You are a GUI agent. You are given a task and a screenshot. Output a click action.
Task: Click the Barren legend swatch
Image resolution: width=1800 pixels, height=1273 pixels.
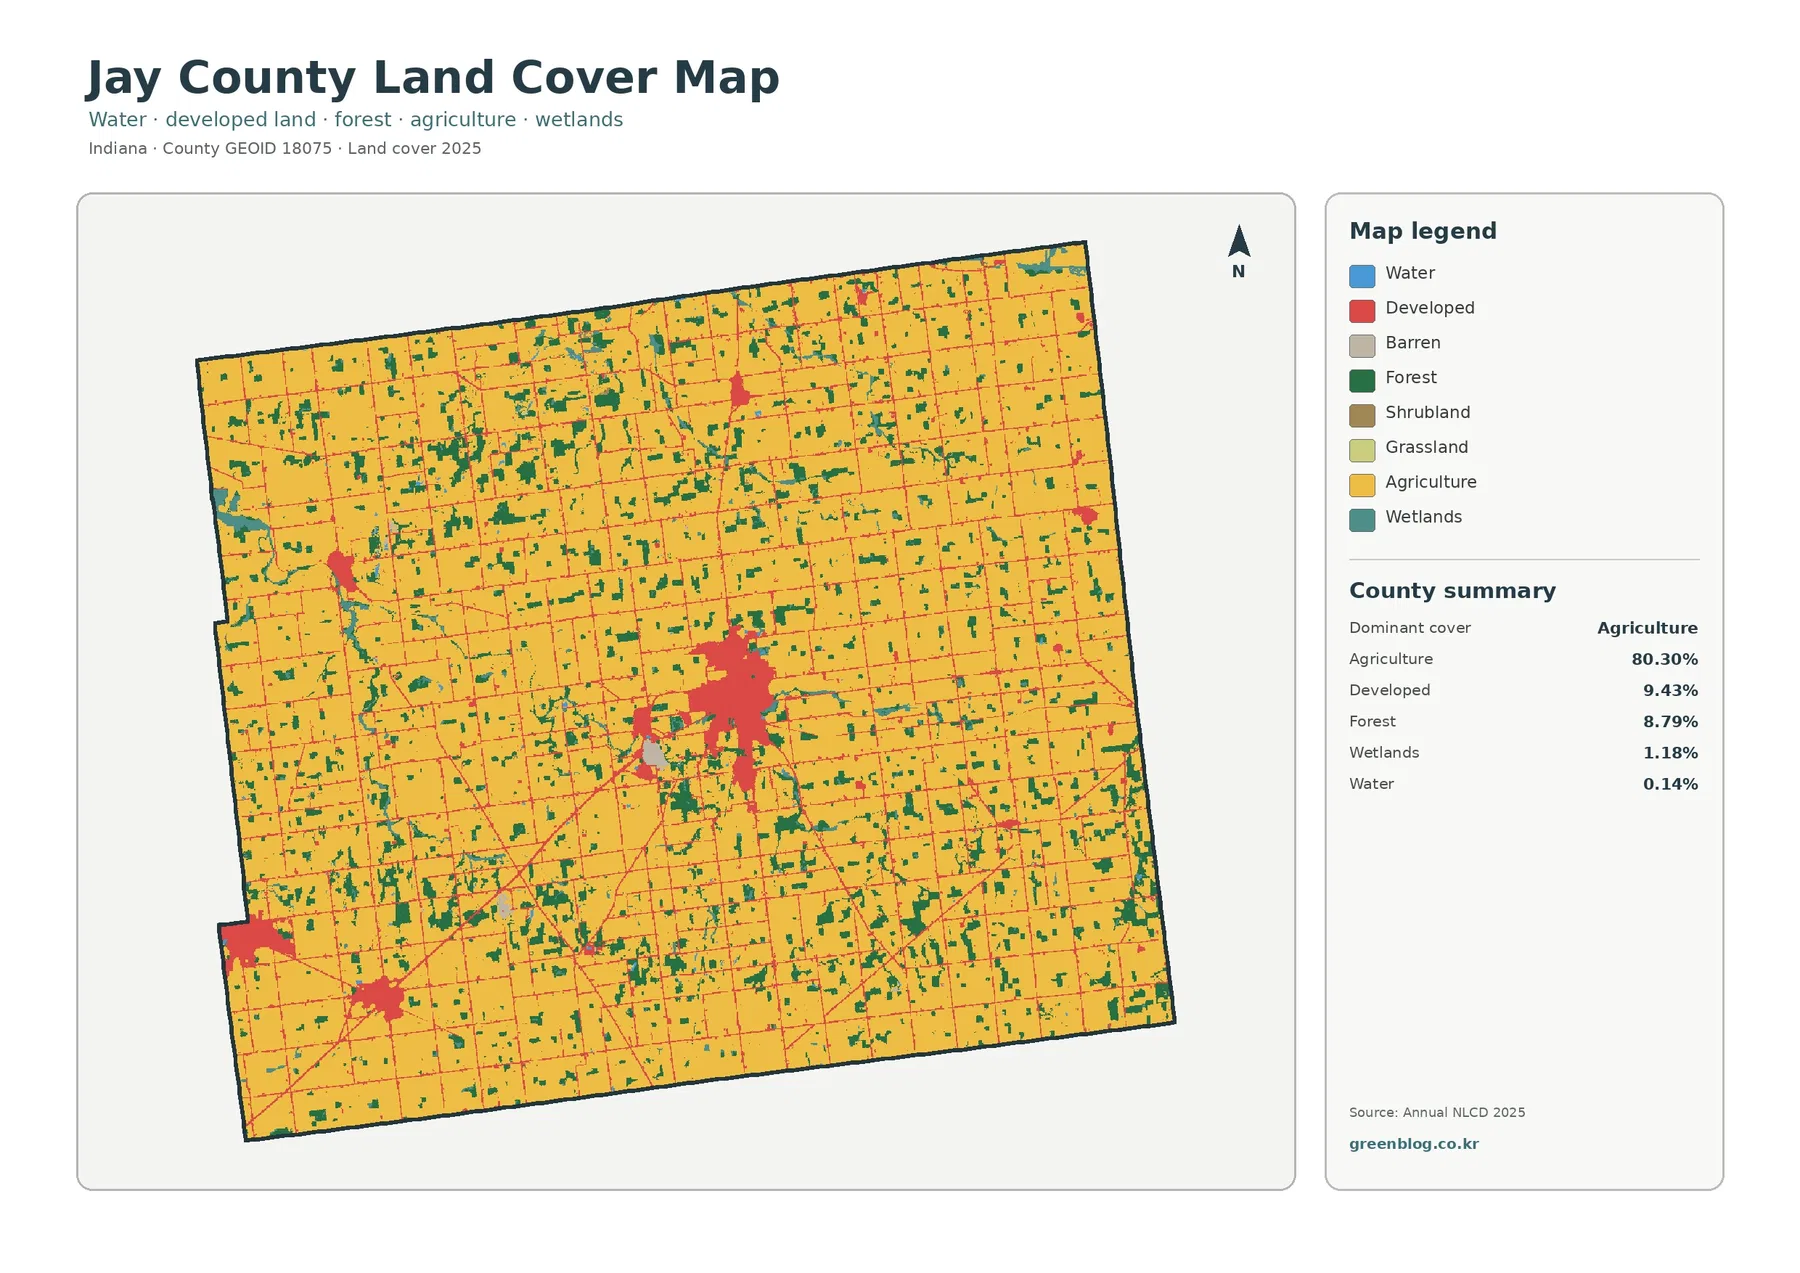click(x=1362, y=345)
